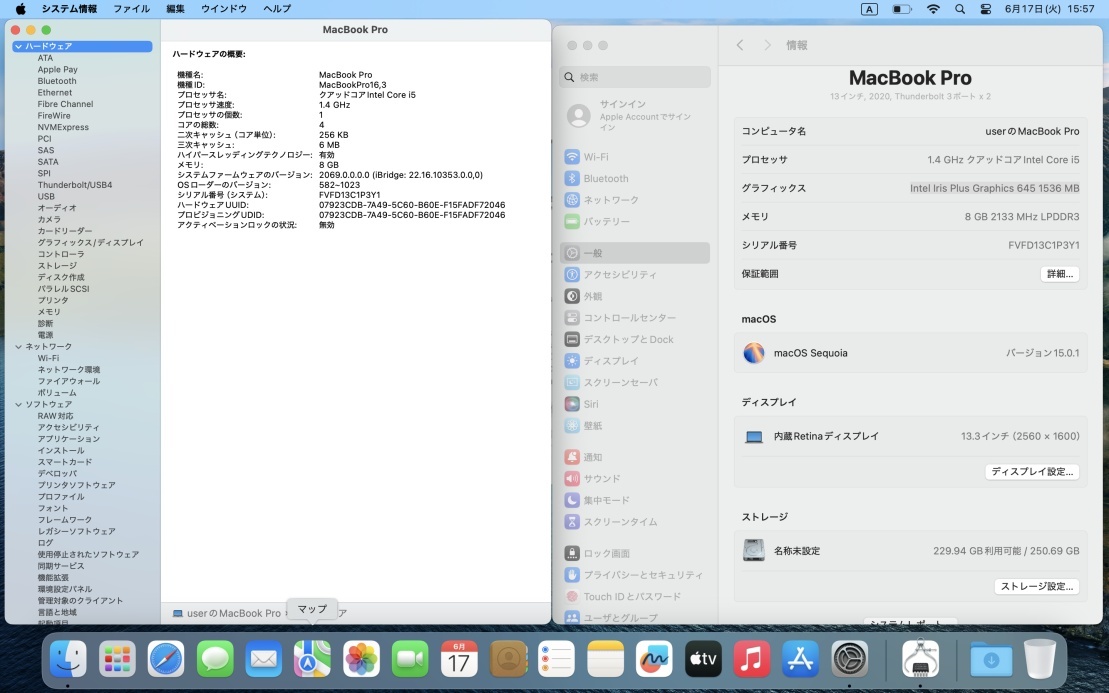Go forward in System Settings

[x=767, y=45]
